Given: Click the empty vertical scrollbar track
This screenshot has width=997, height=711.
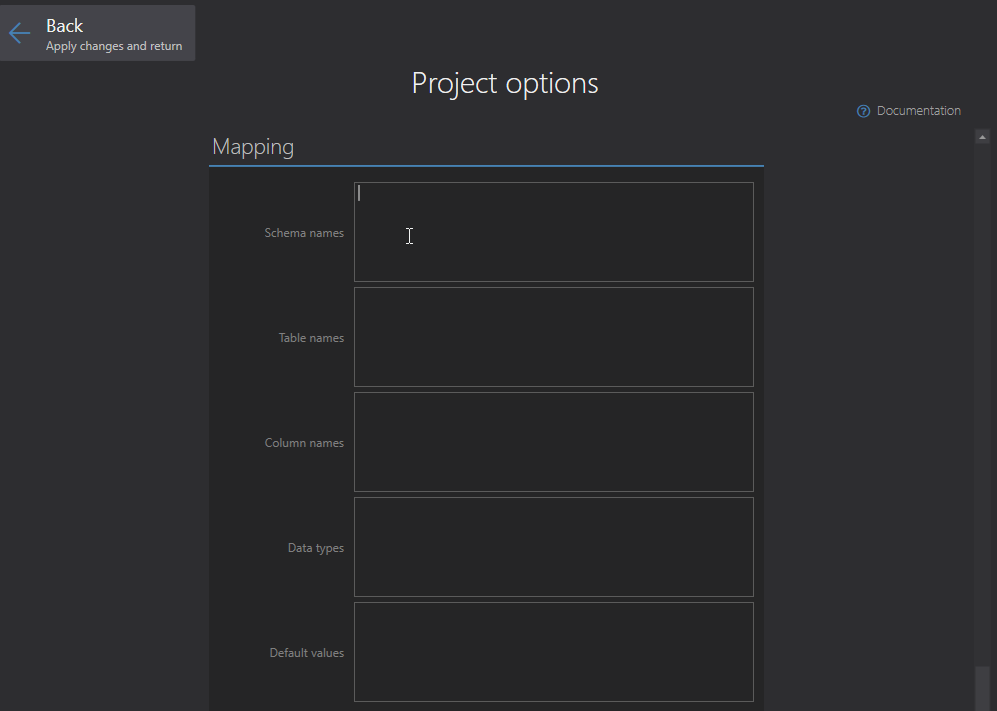Looking at the screenshot, I should (x=982, y=400).
